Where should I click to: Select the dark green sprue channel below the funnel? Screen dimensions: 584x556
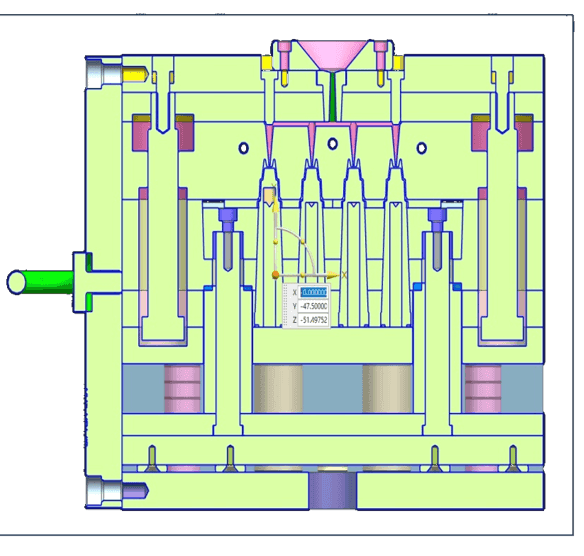tap(333, 96)
